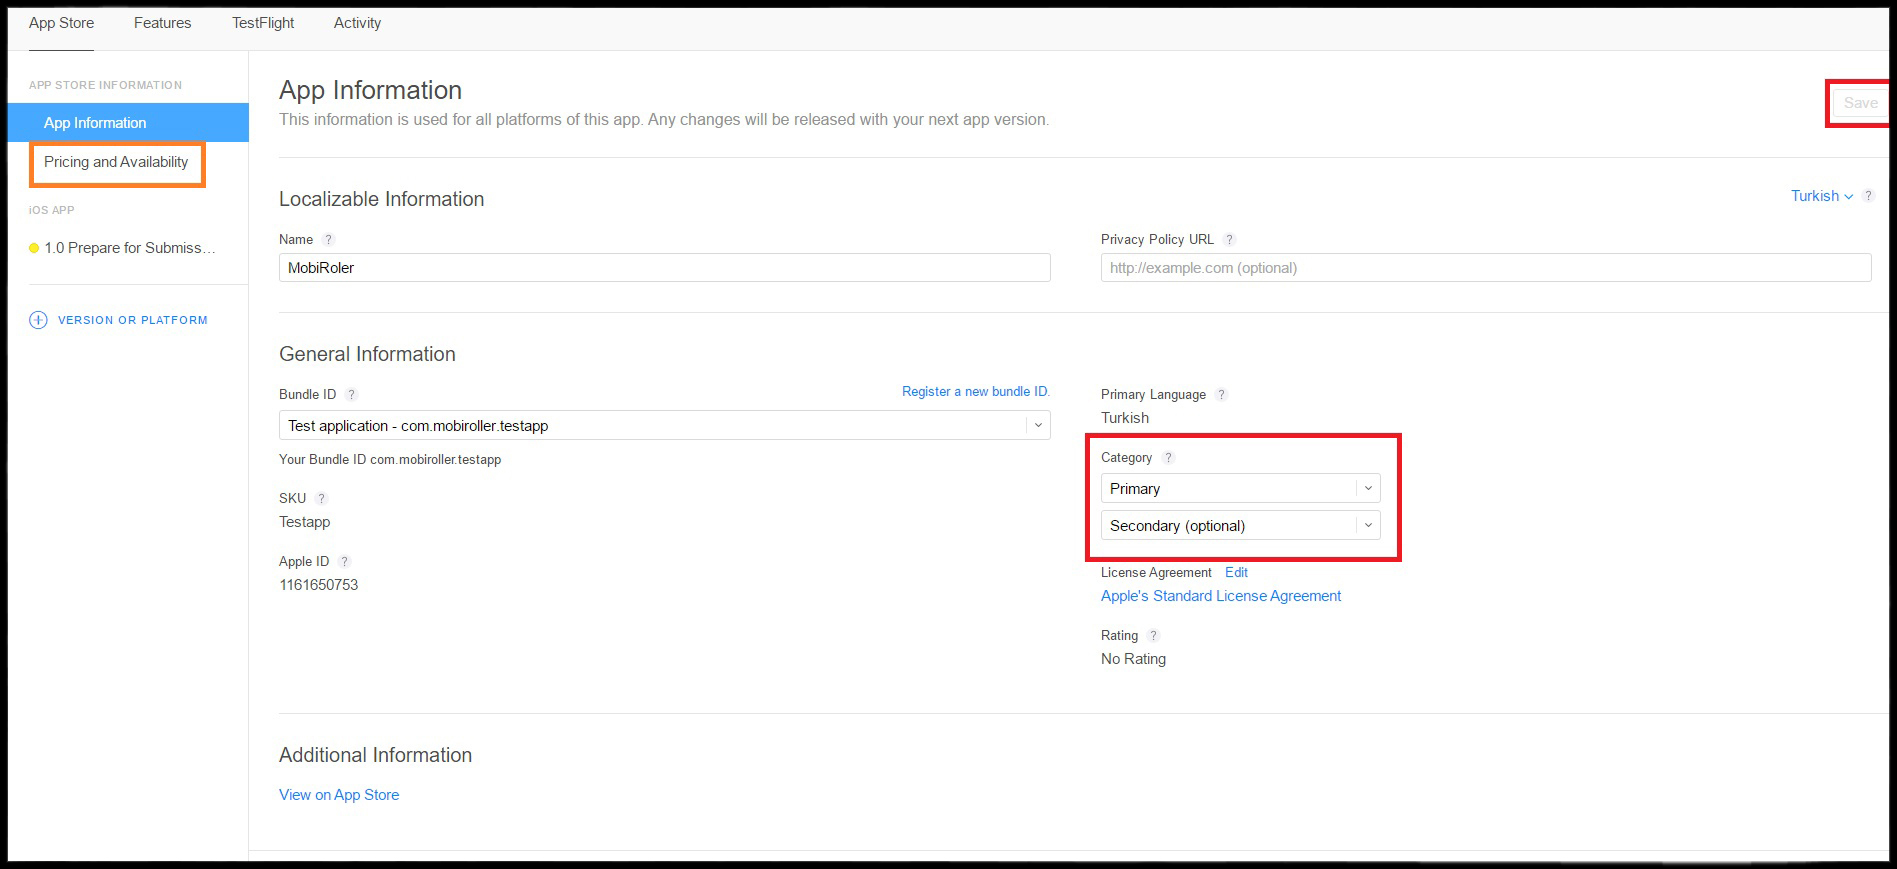Click VERSION OR PLATFORM link
The width and height of the screenshot is (1897, 869).
tap(133, 320)
